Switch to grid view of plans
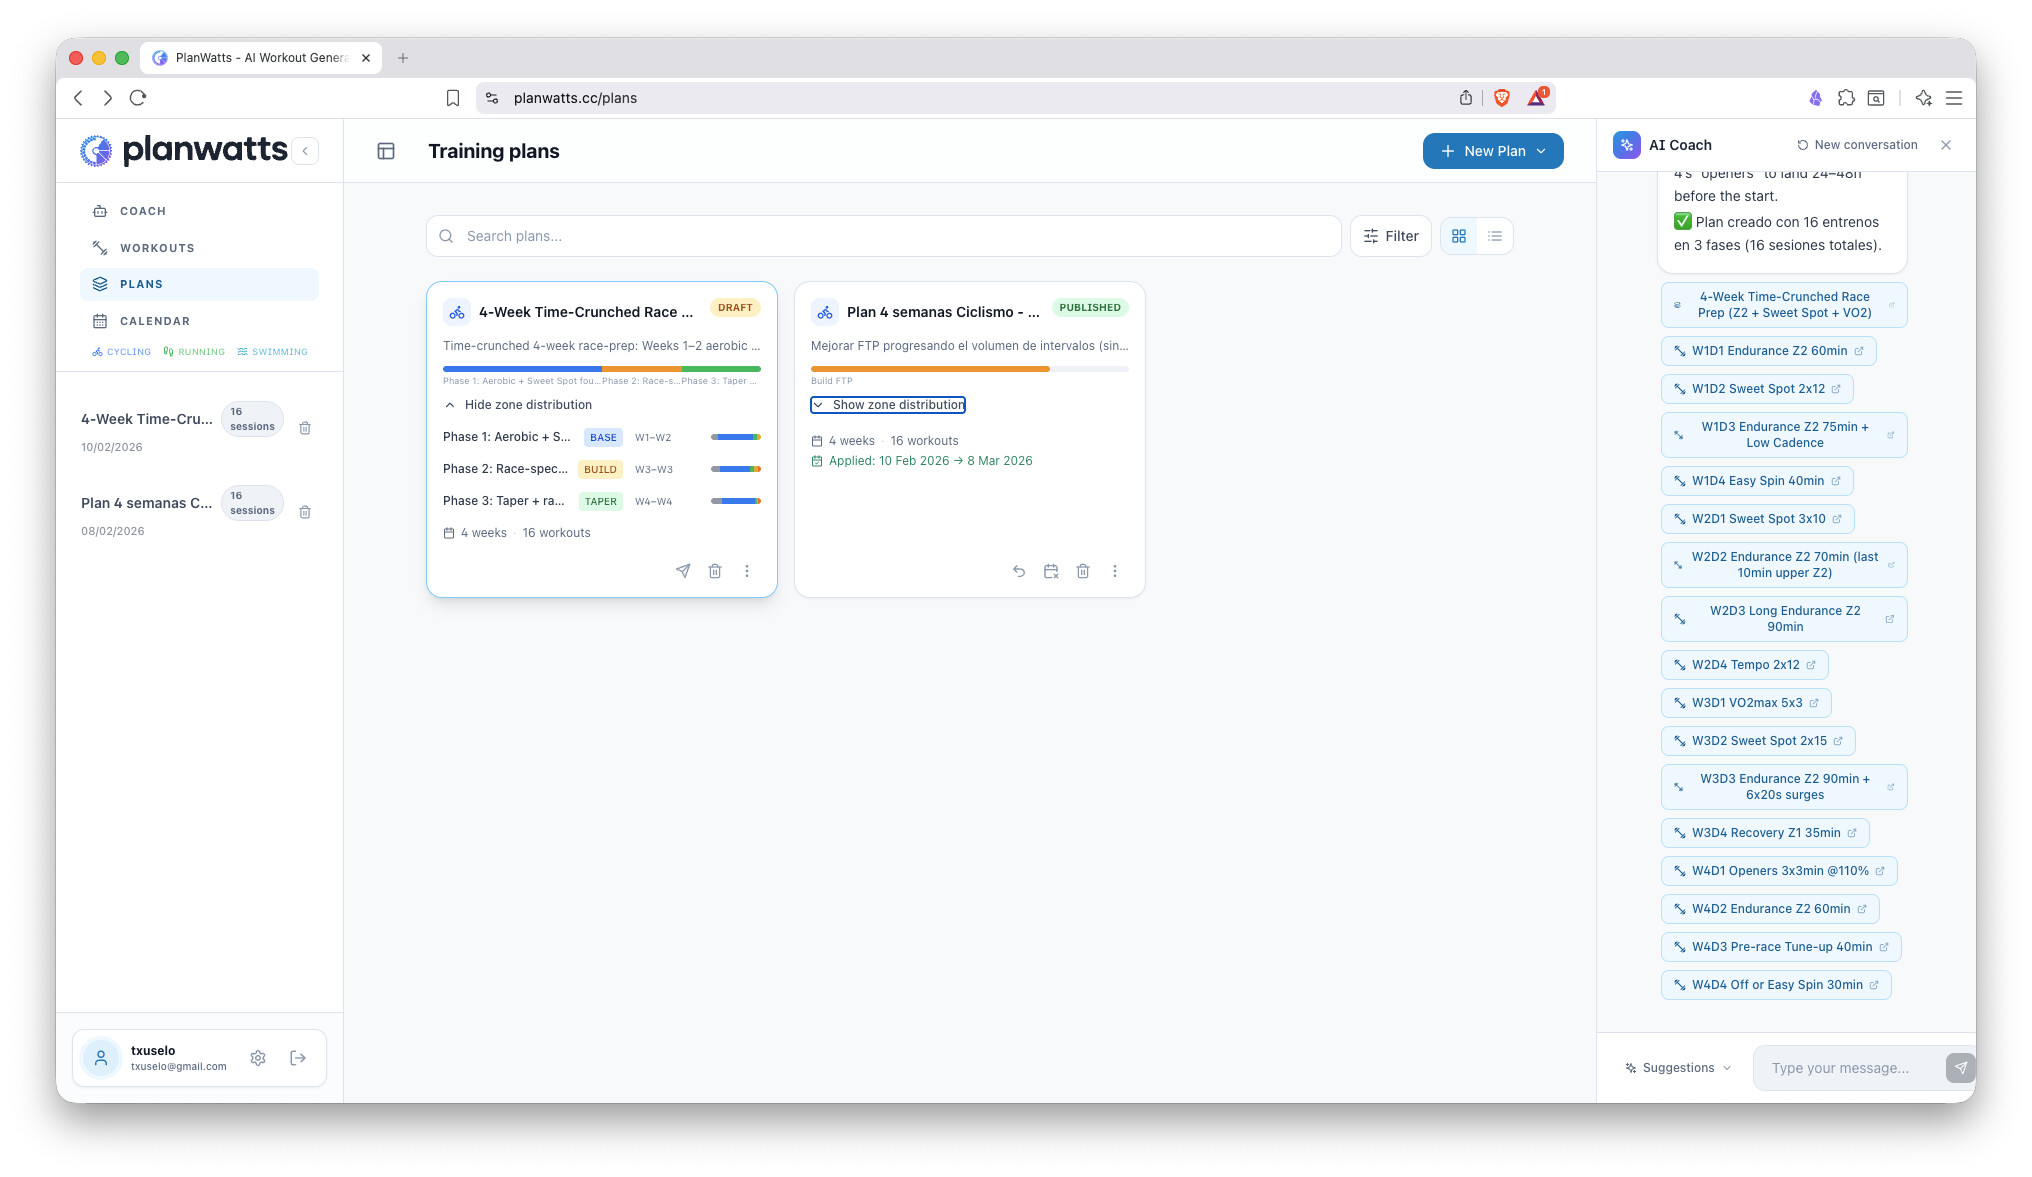The width and height of the screenshot is (2032, 1177). pos(1459,236)
